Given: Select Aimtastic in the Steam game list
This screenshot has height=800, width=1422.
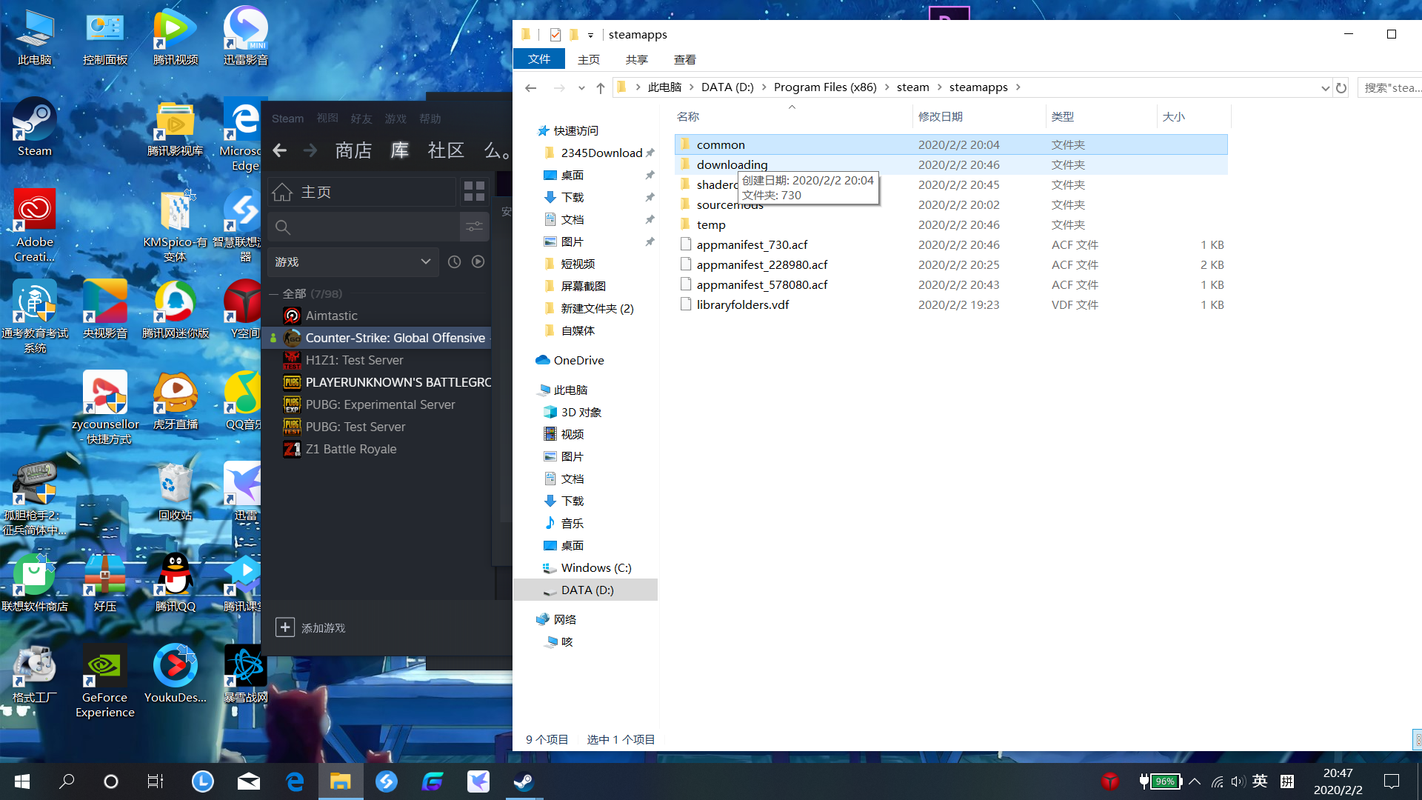Looking at the screenshot, I should (331, 316).
